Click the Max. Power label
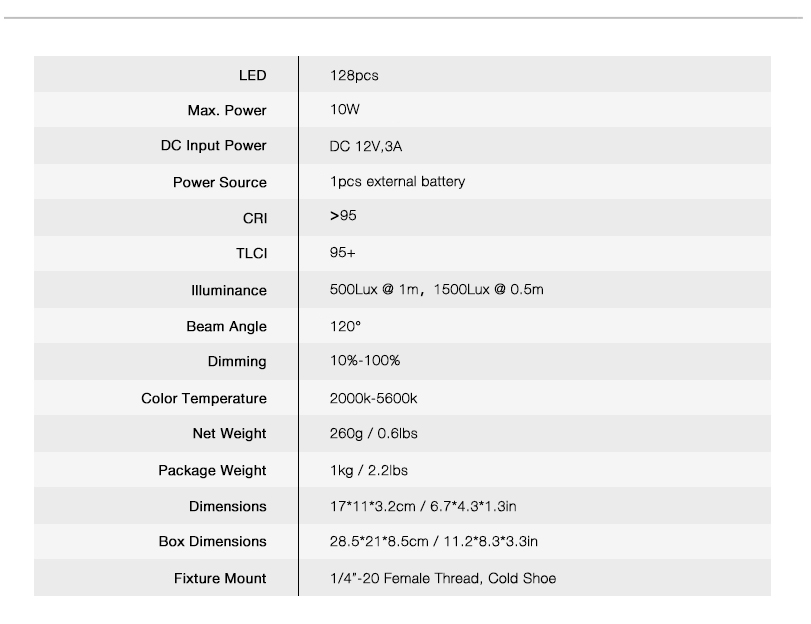 click(227, 110)
